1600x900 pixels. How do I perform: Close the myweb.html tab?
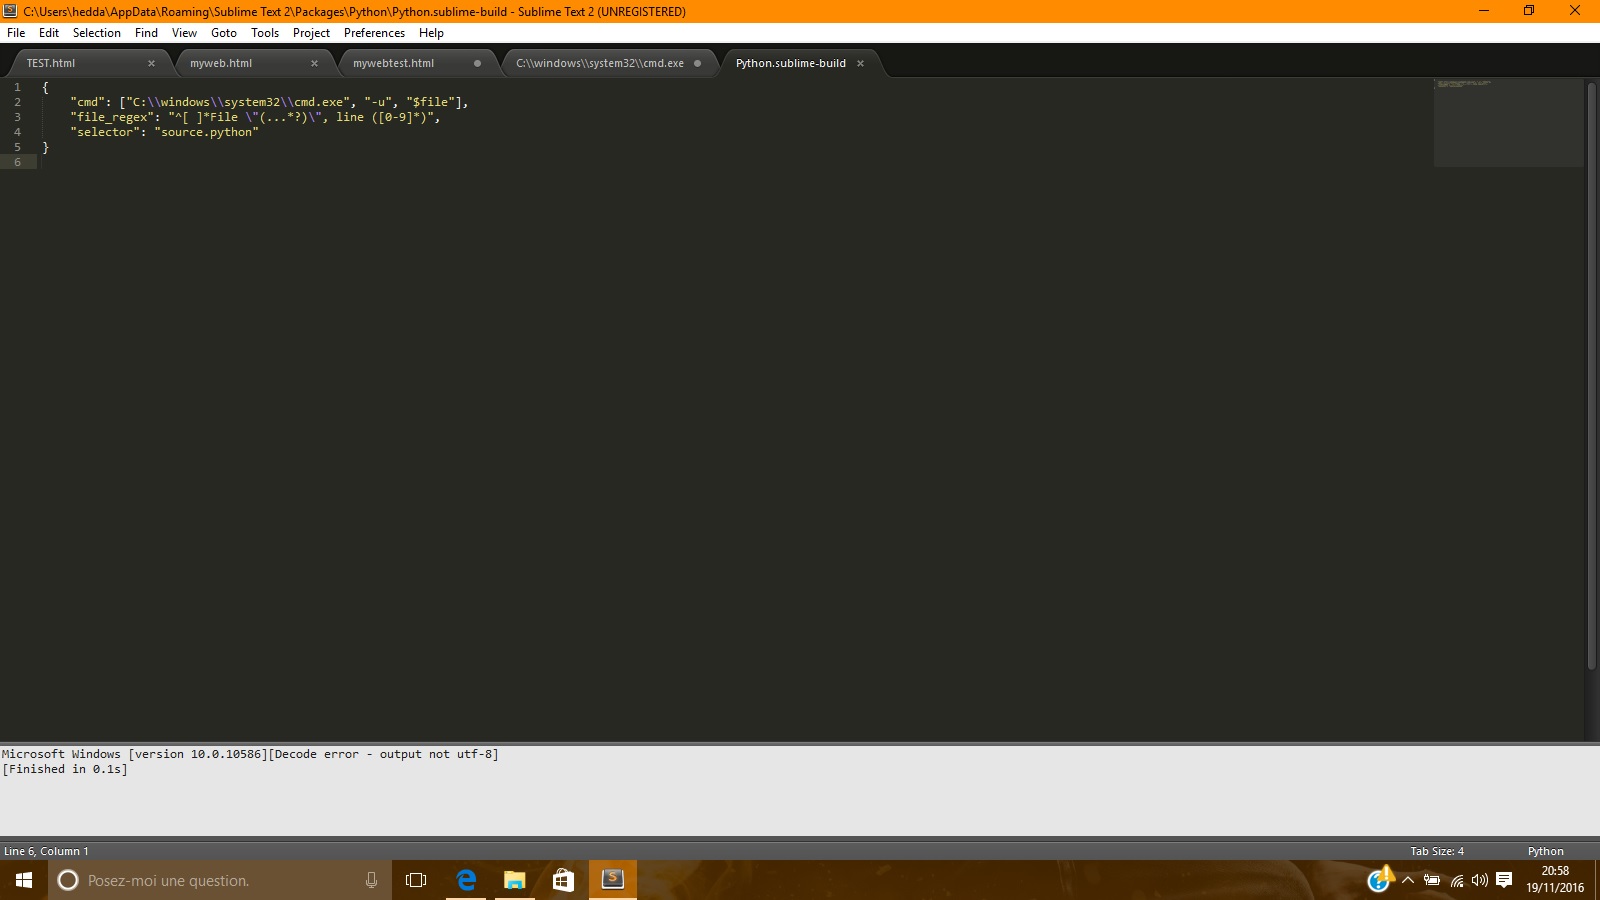click(x=315, y=63)
